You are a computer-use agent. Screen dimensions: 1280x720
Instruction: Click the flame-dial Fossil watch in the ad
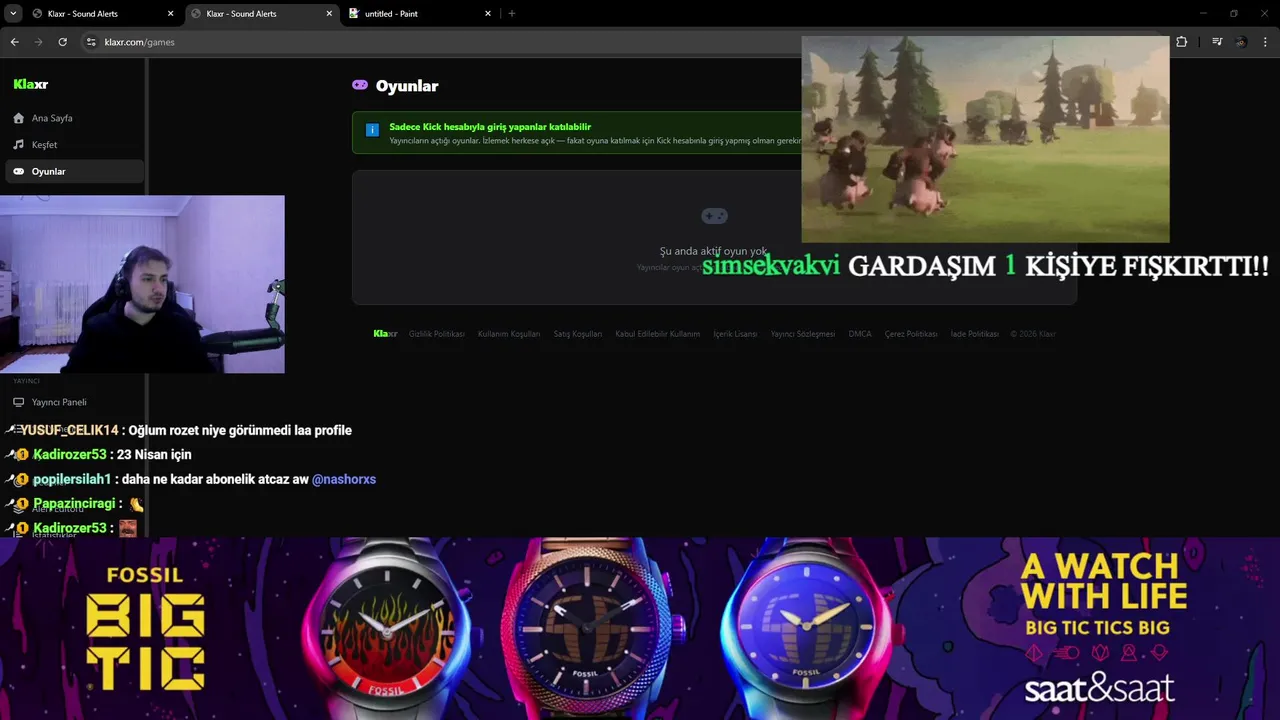click(x=385, y=630)
